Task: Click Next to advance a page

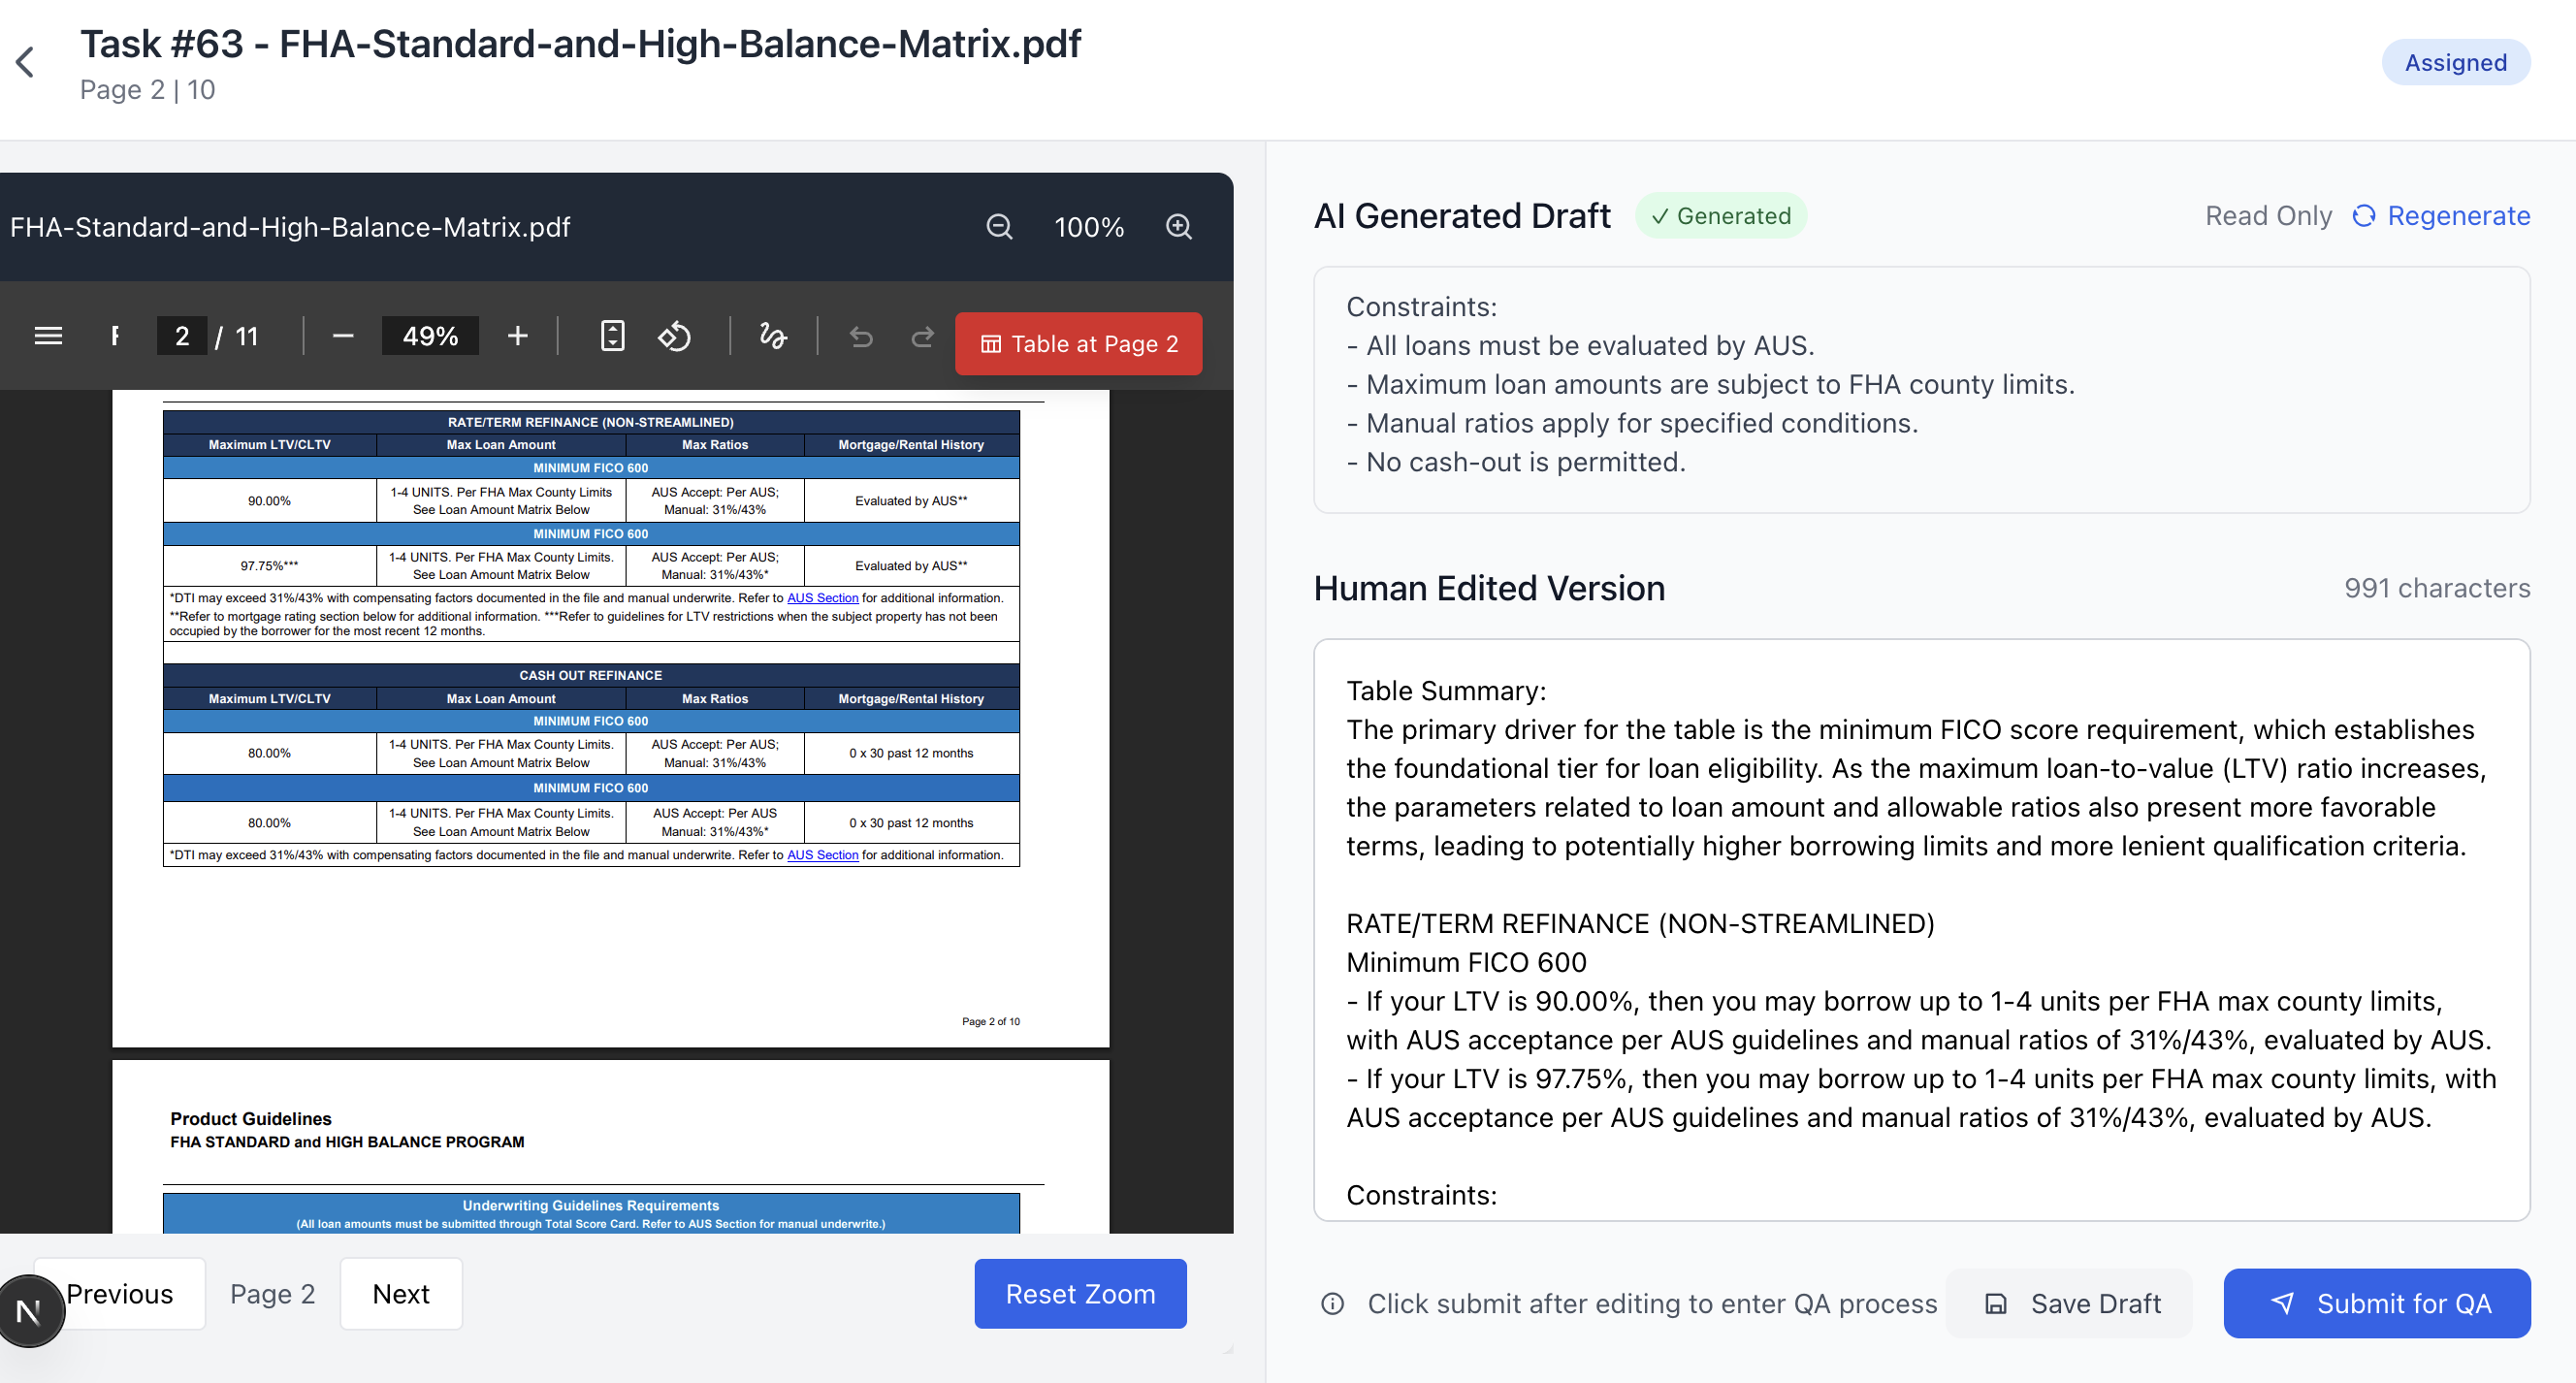Action: 400,1293
